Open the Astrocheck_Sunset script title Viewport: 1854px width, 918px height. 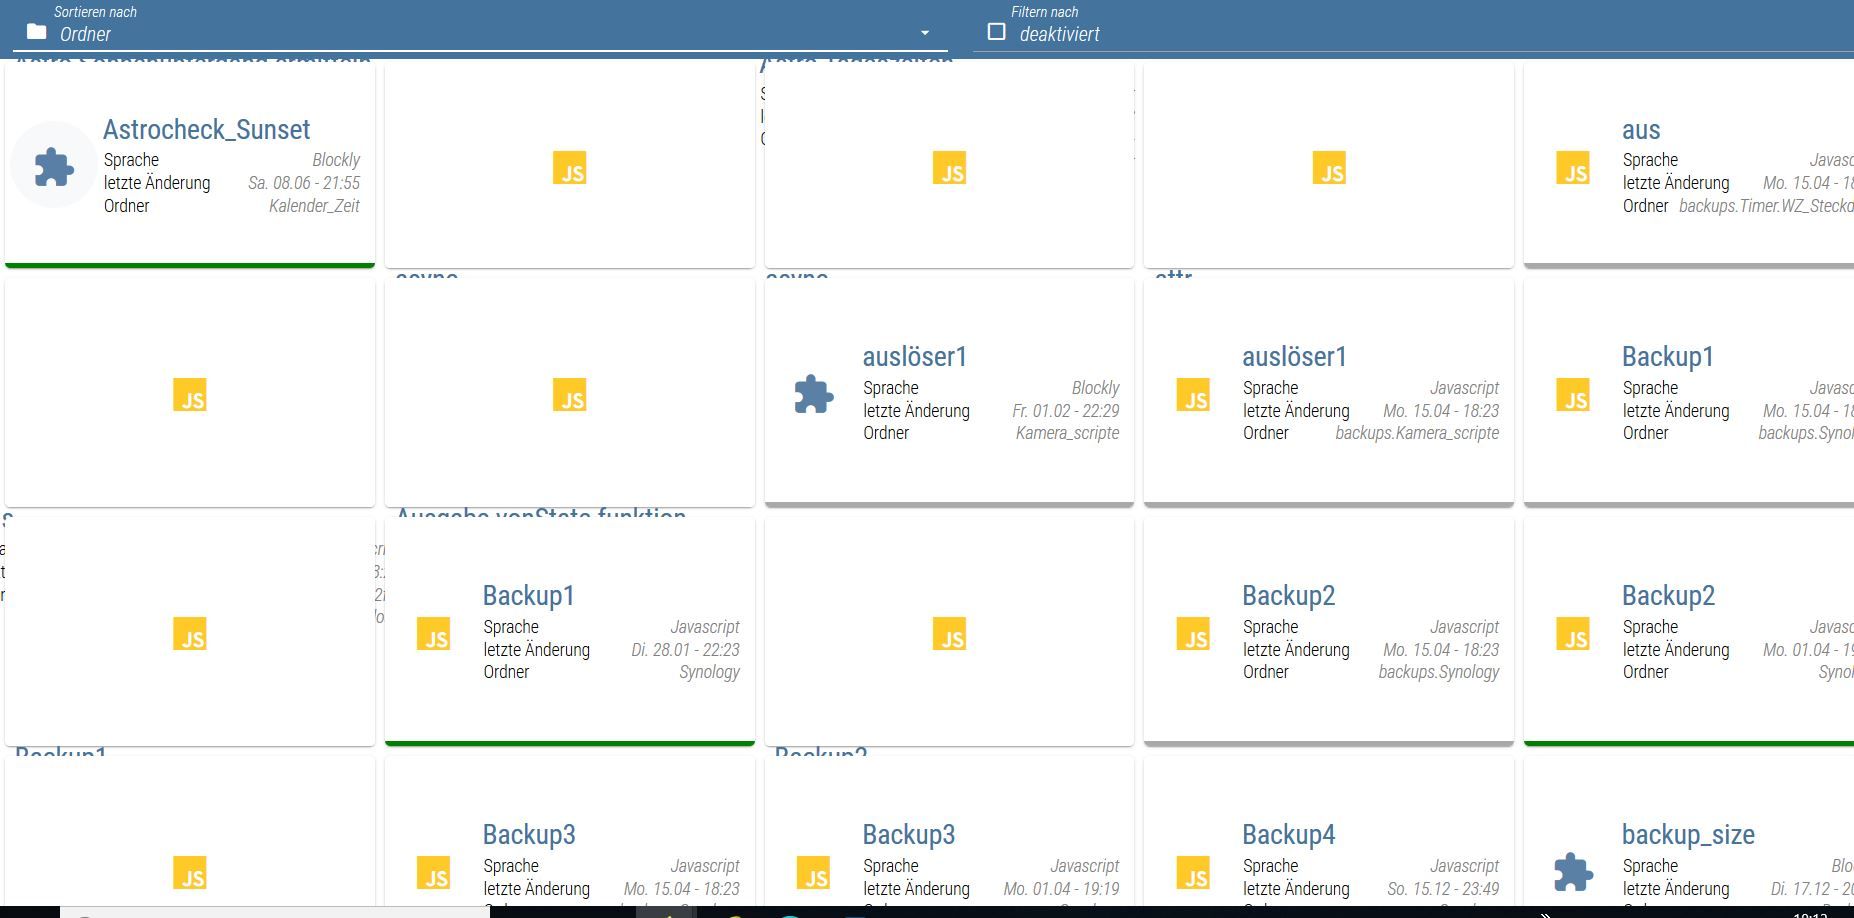[x=207, y=130]
